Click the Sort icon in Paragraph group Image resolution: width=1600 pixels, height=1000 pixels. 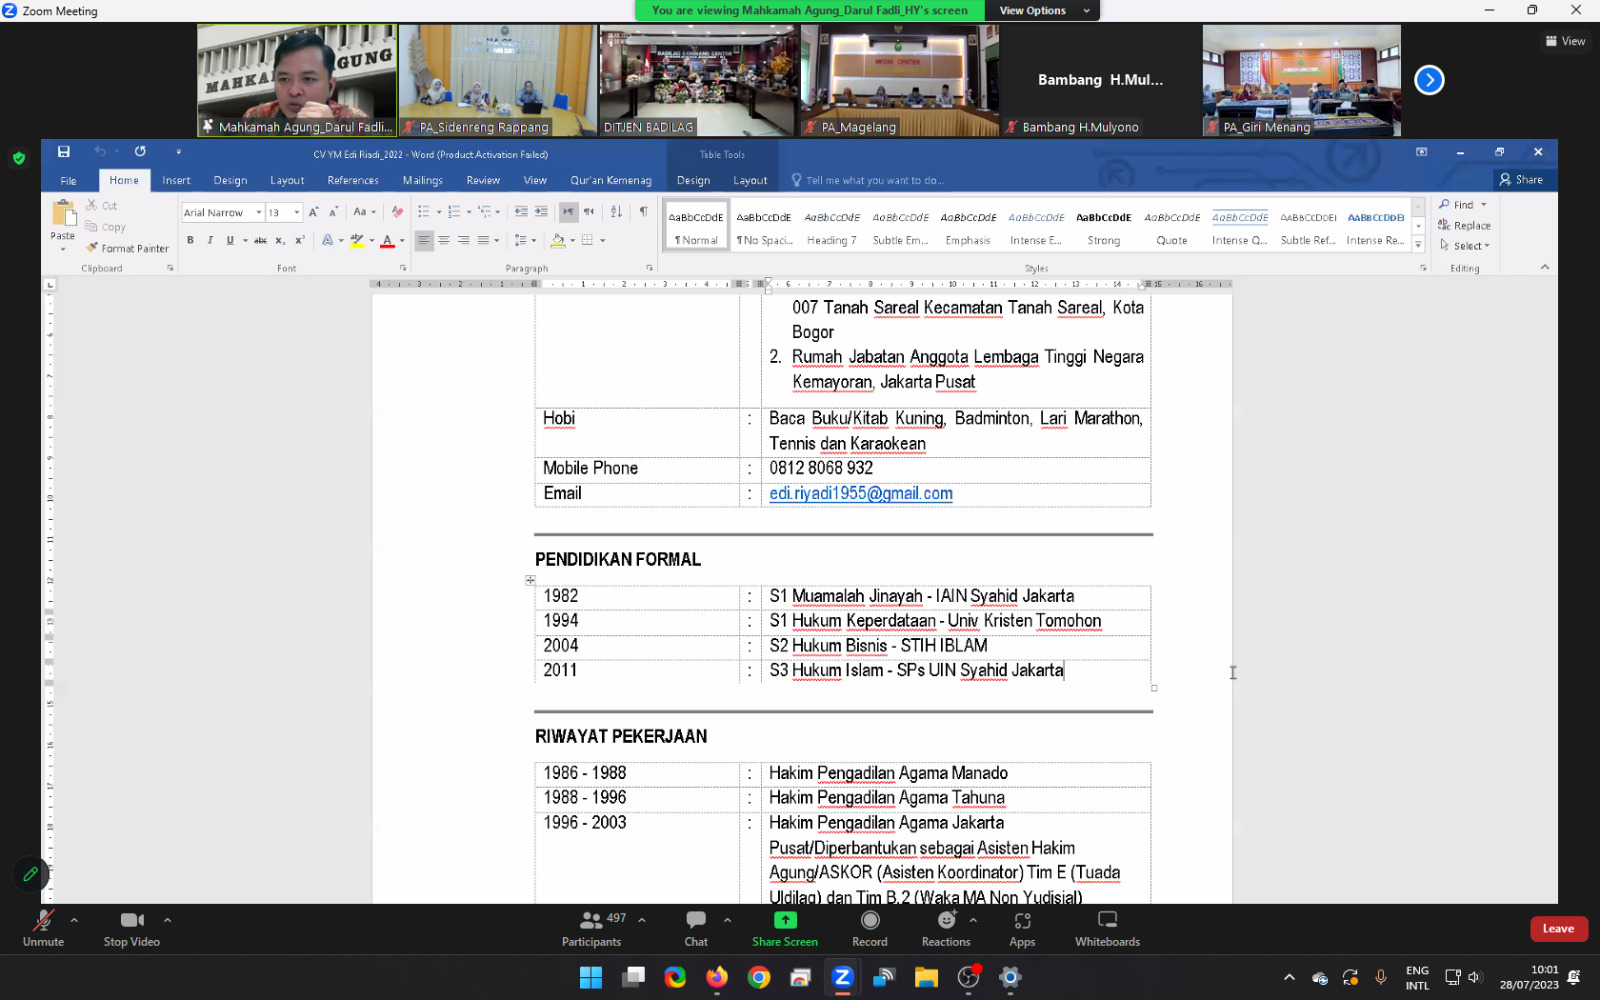[x=616, y=212]
